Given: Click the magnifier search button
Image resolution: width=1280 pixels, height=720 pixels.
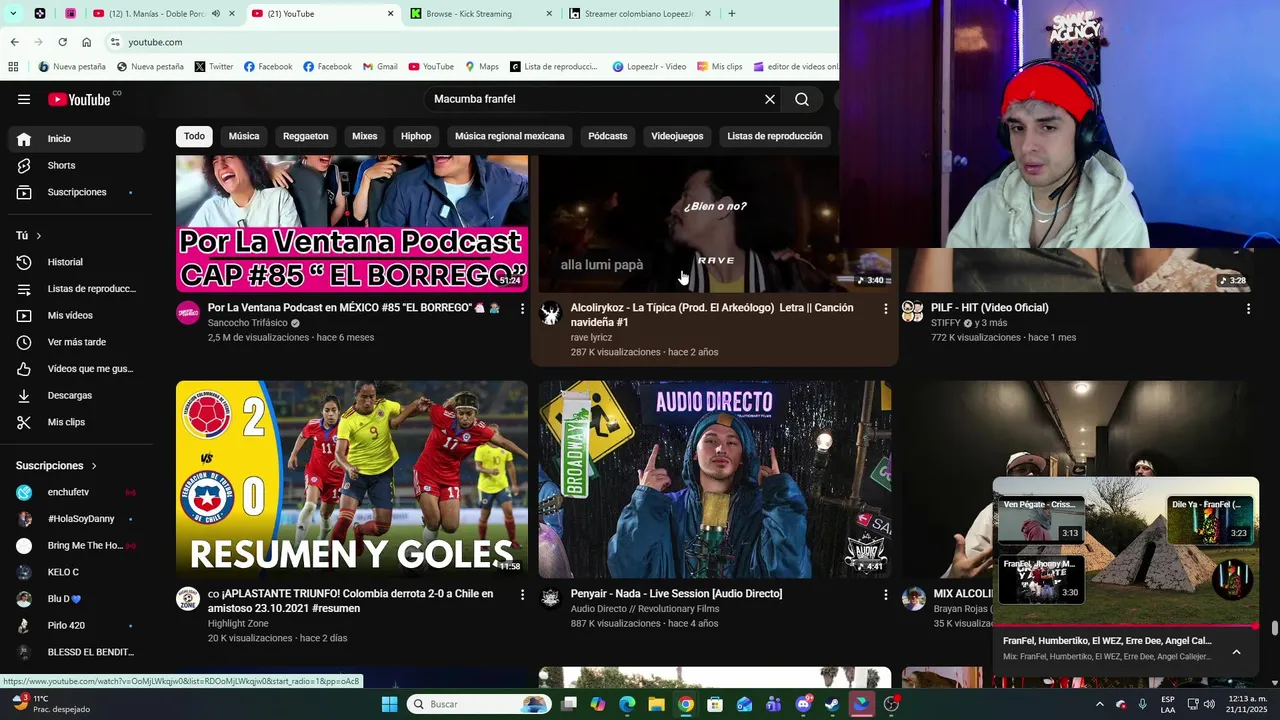Looking at the screenshot, I should (x=802, y=99).
